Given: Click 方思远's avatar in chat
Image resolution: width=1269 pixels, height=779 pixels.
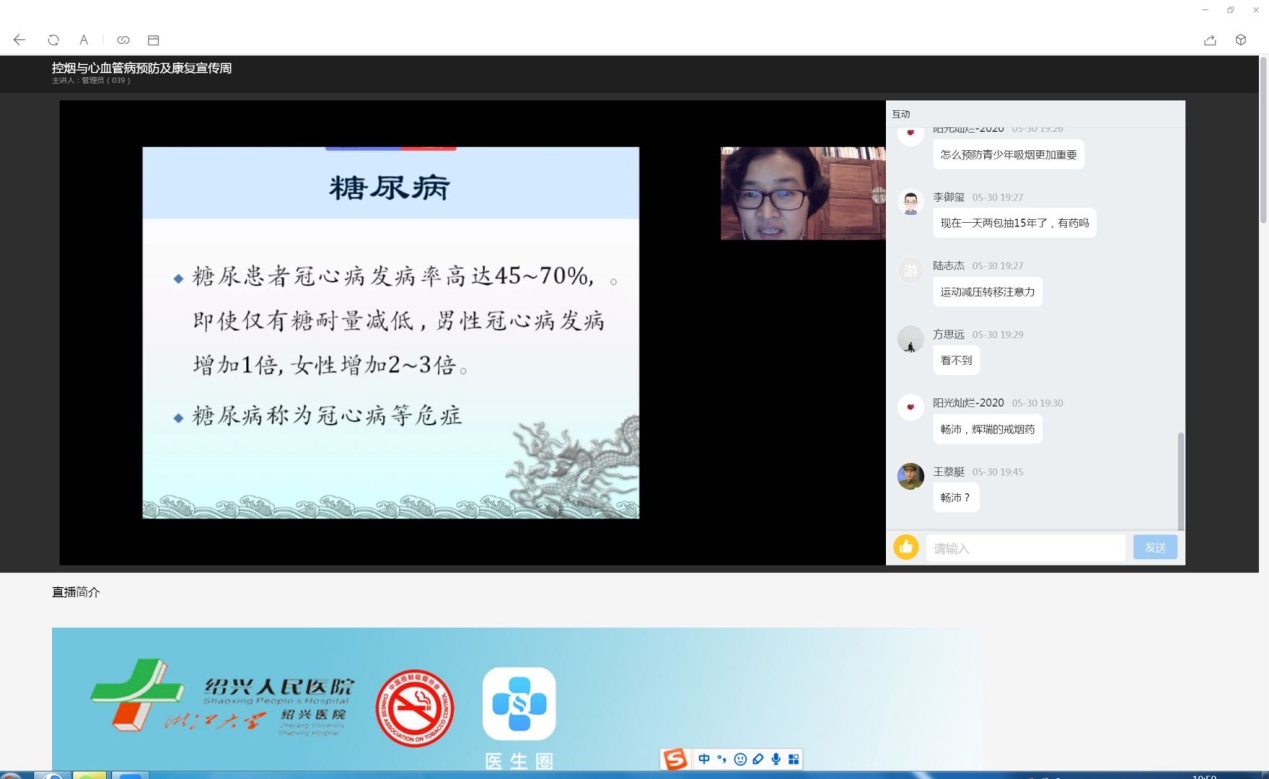Looking at the screenshot, I should coord(910,339).
